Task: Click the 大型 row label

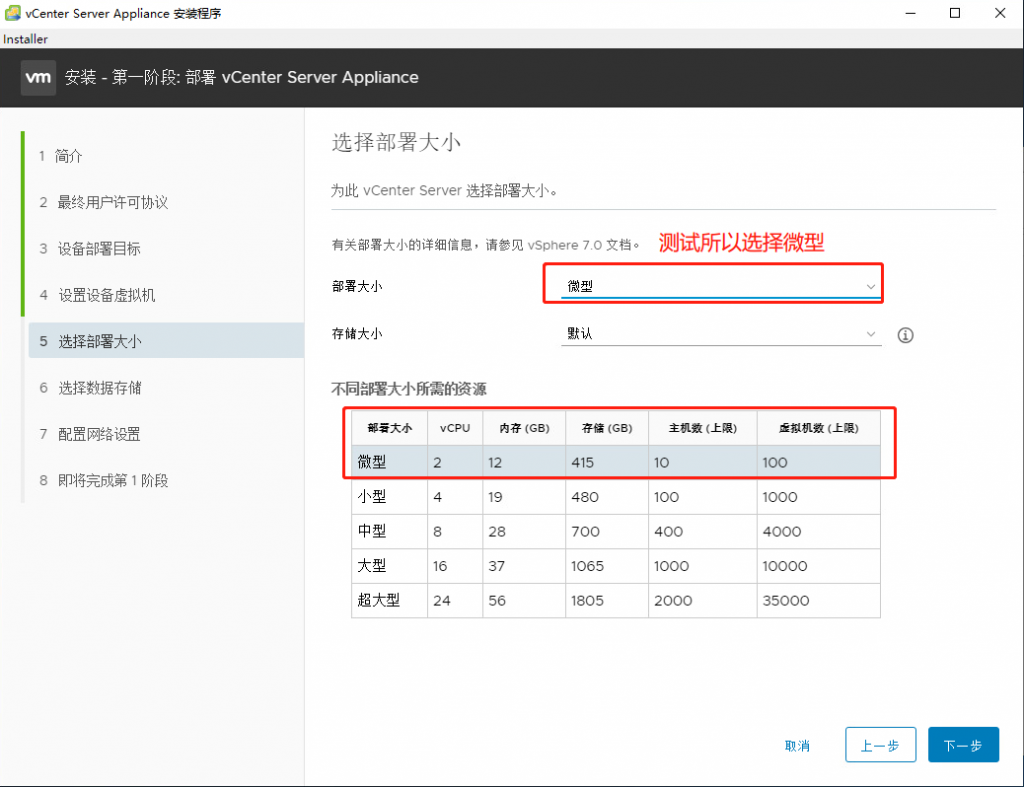Action: [371, 566]
